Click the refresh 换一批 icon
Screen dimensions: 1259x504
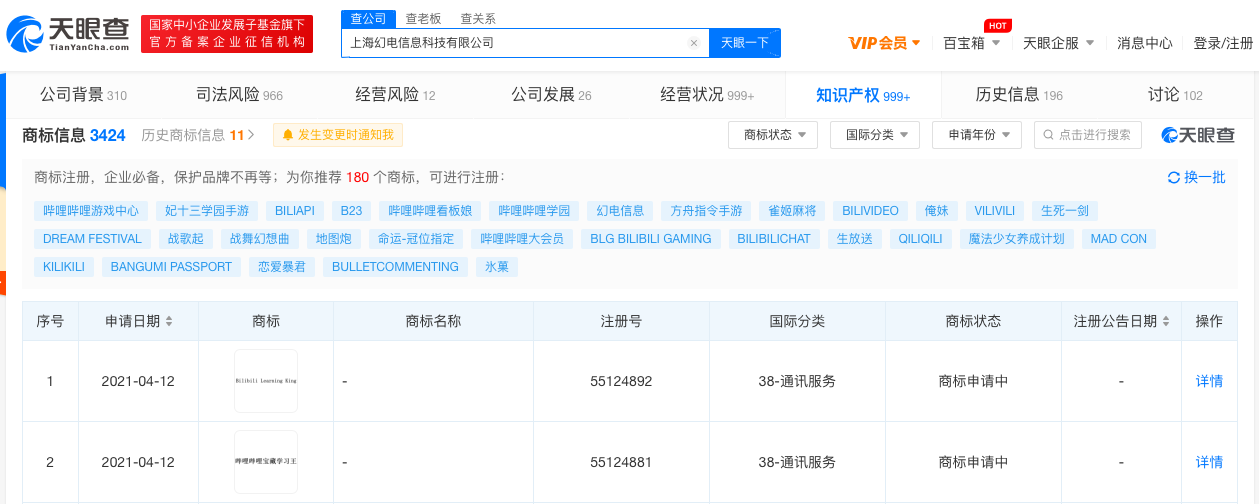click(1174, 177)
